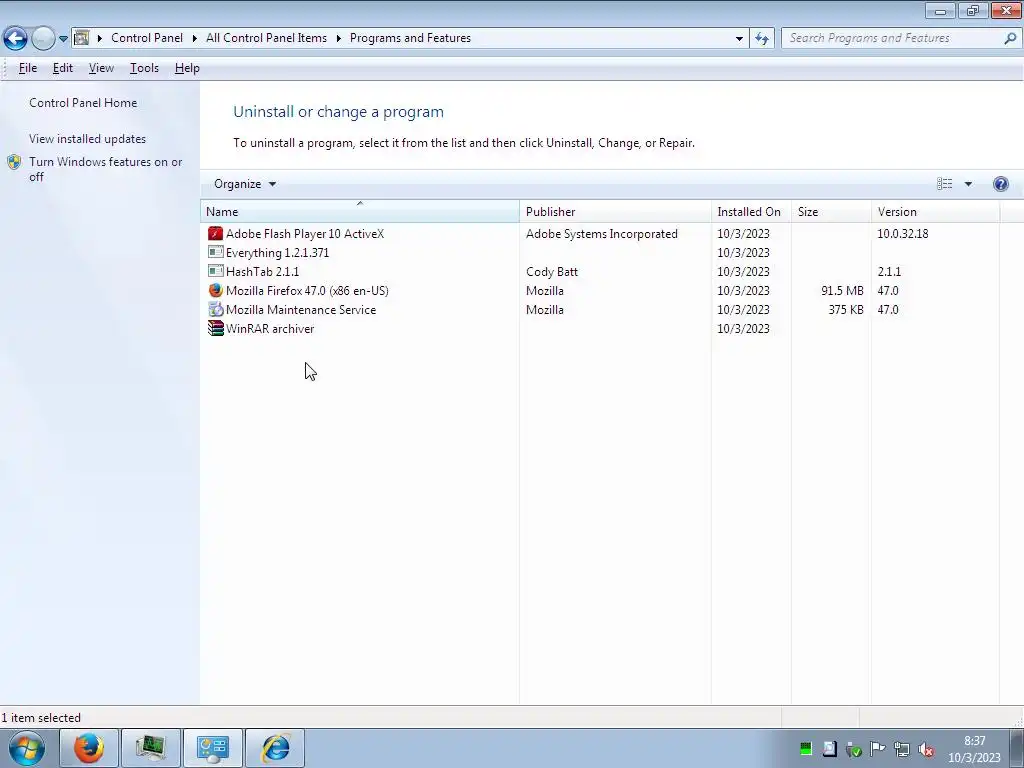The image size is (1024, 768).
Task: Click the magnifier search icon
Action: 1010,38
